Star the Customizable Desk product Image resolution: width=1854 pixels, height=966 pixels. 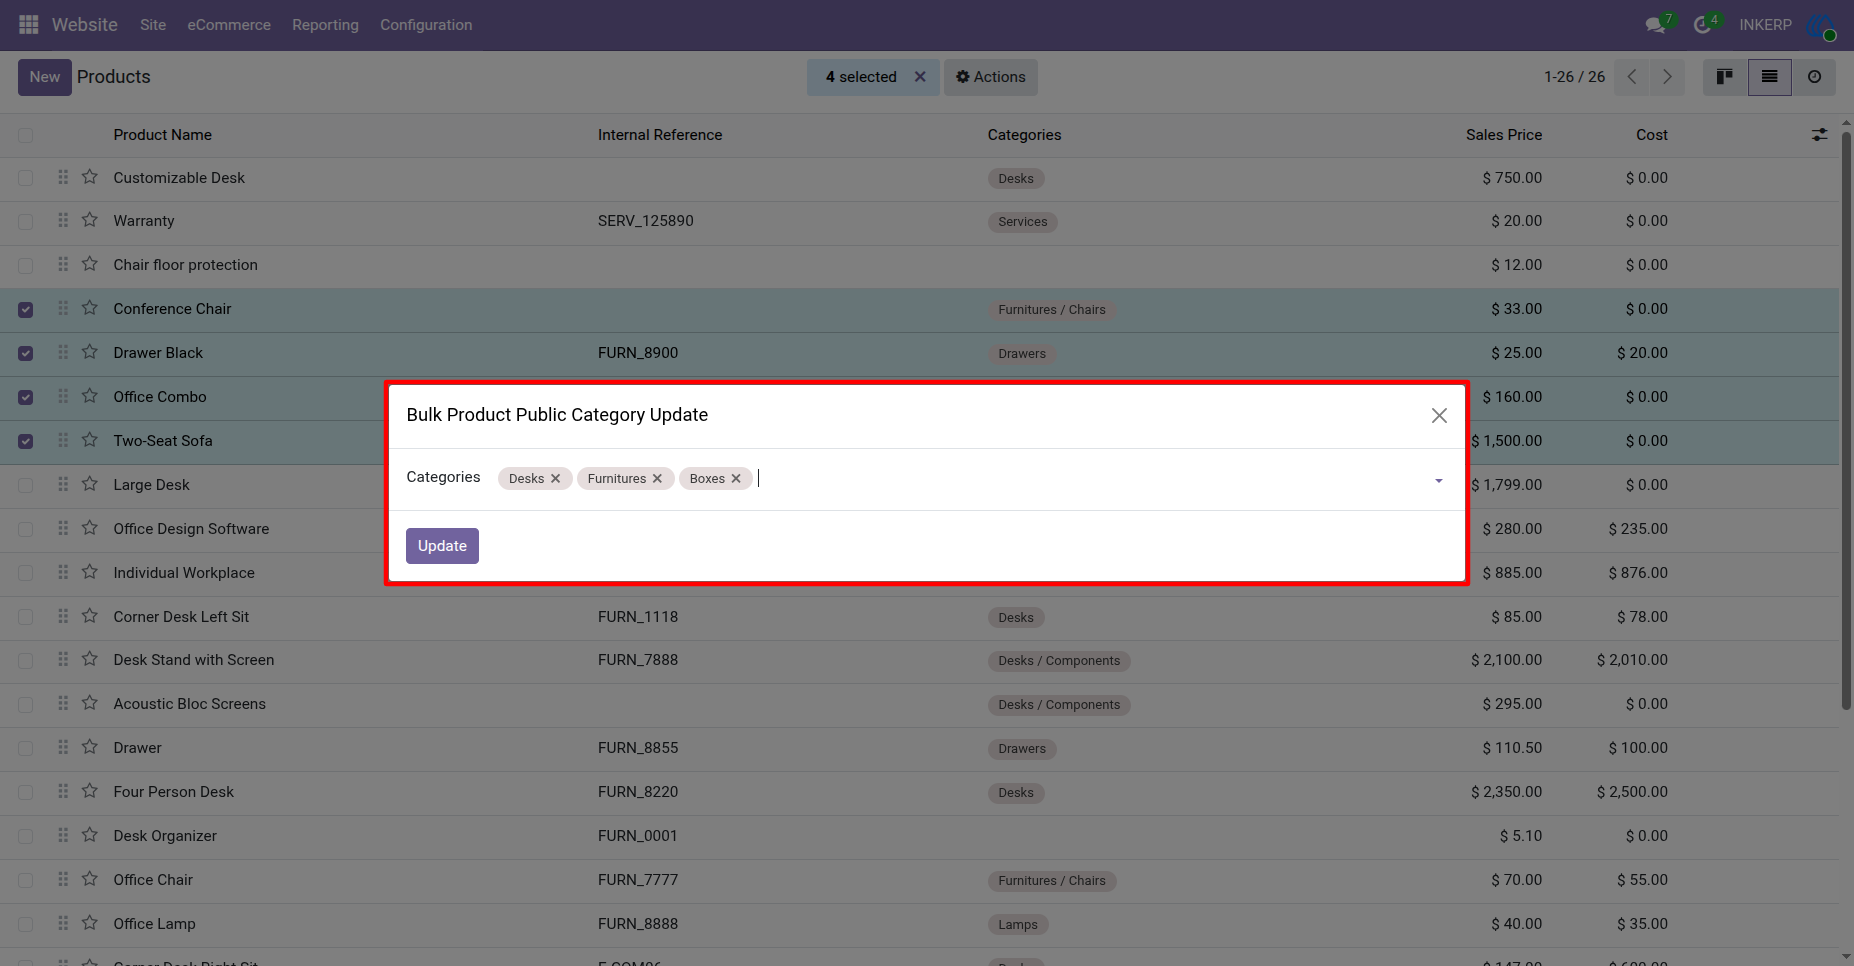(x=90, y=177)
